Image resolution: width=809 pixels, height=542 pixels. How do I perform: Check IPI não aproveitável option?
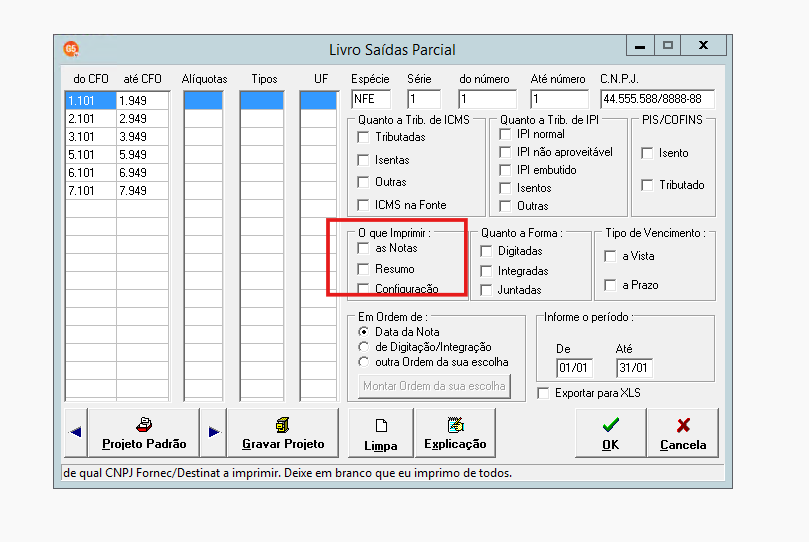505,152
